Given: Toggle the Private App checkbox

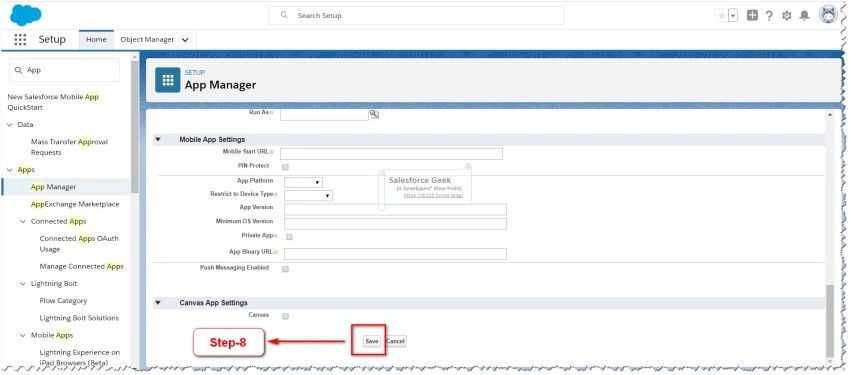Looking at the screenshot, I should click(x=289, y=237).
